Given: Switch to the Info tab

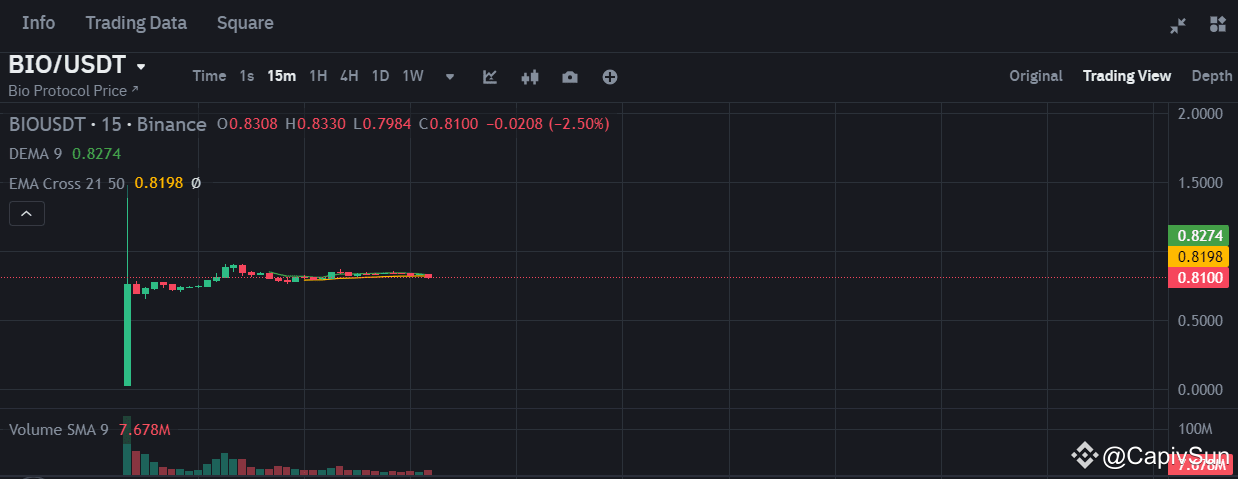Looking at the screenshot, I should [38, 23].
